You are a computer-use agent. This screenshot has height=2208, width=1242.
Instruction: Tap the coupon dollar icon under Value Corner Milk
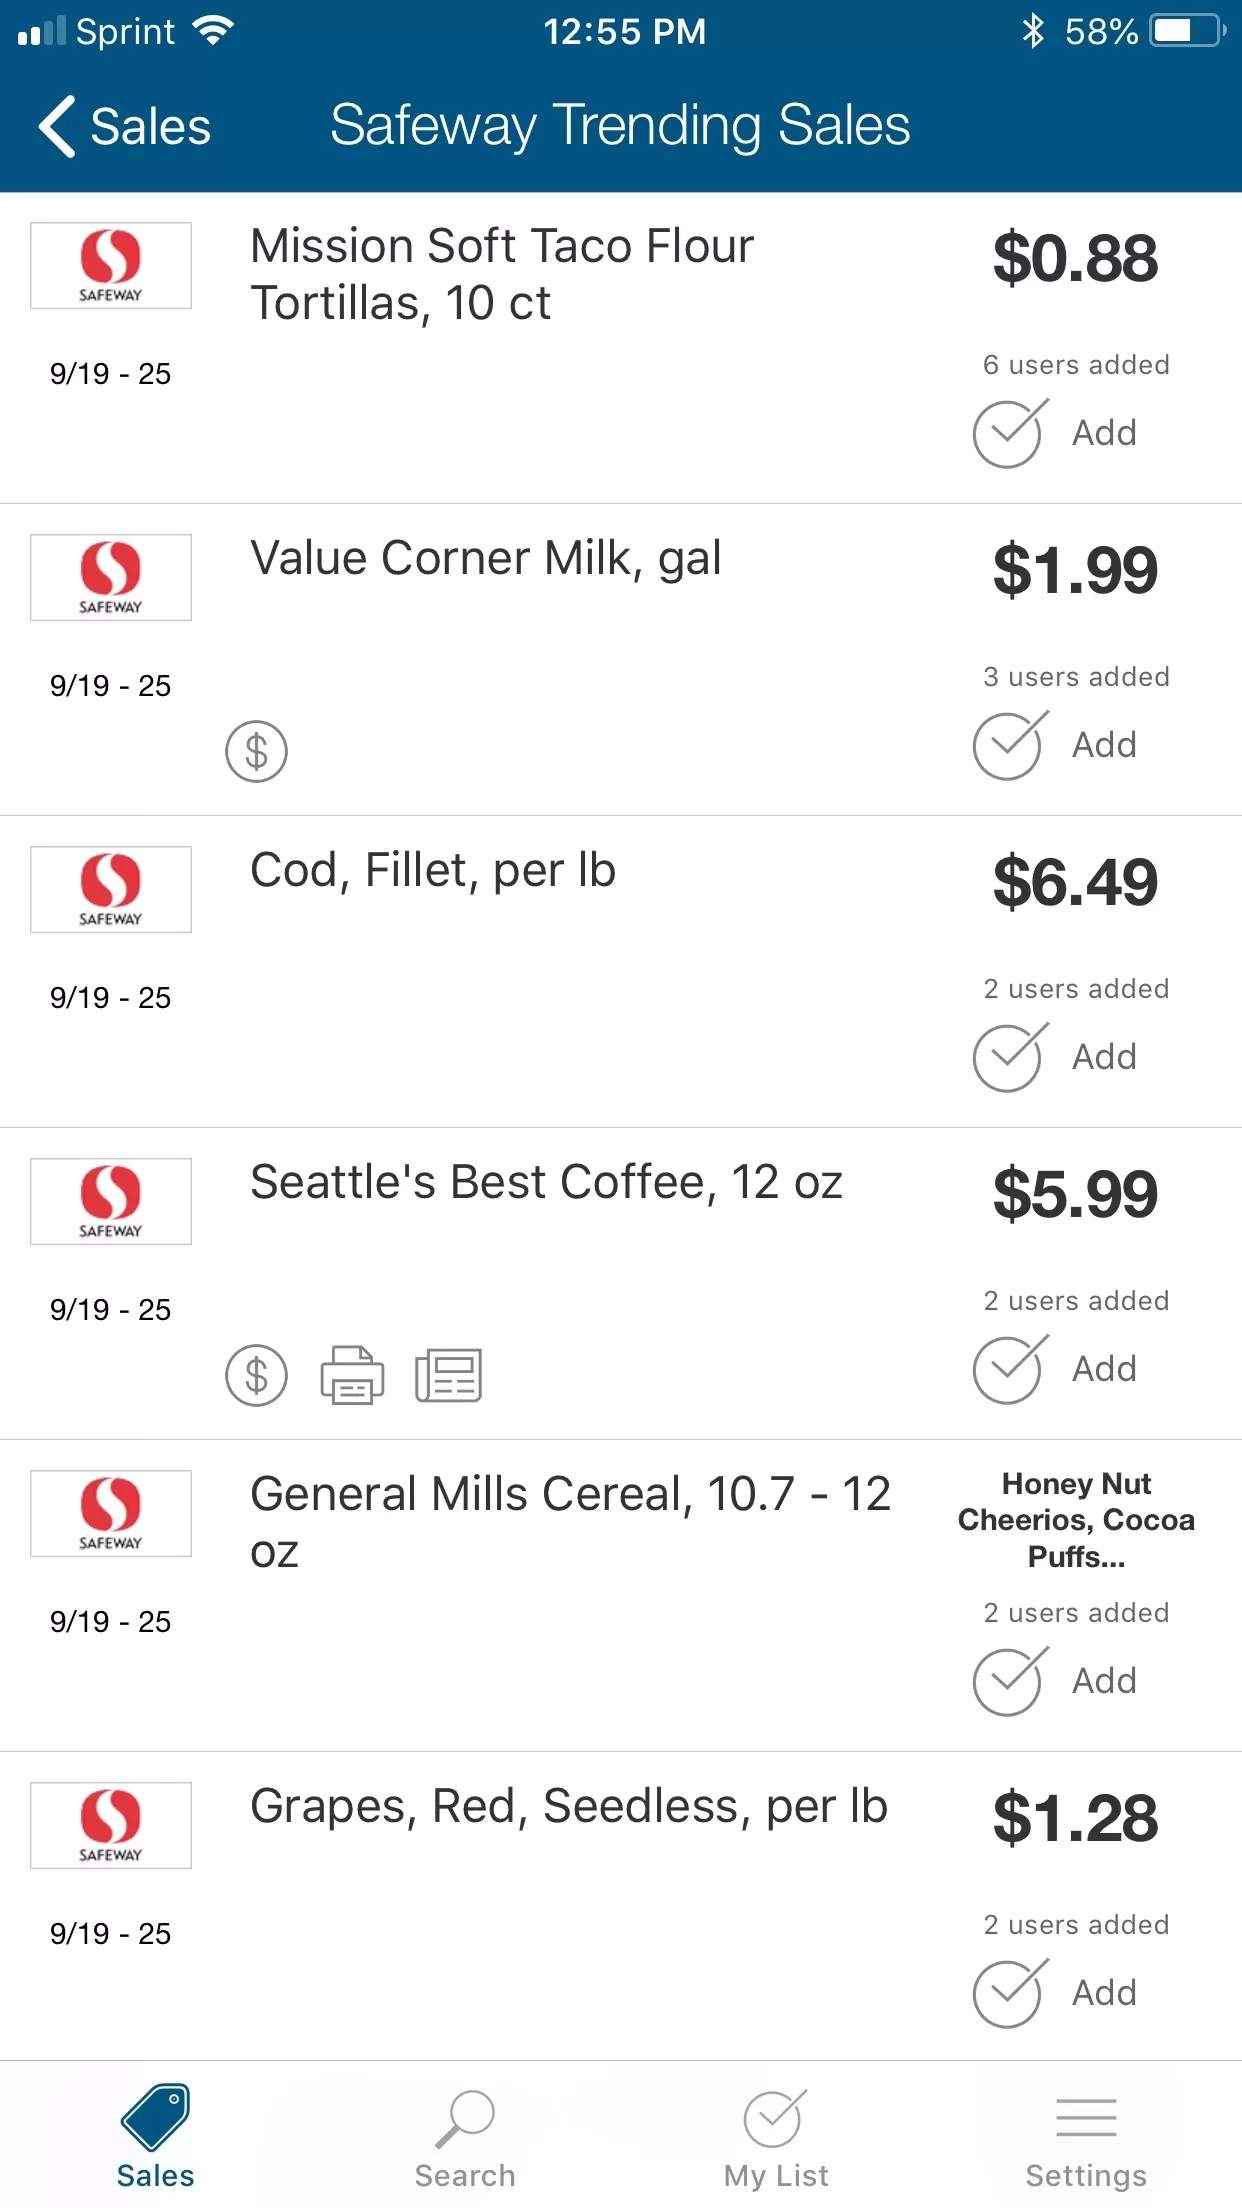[x=256, y=751]
